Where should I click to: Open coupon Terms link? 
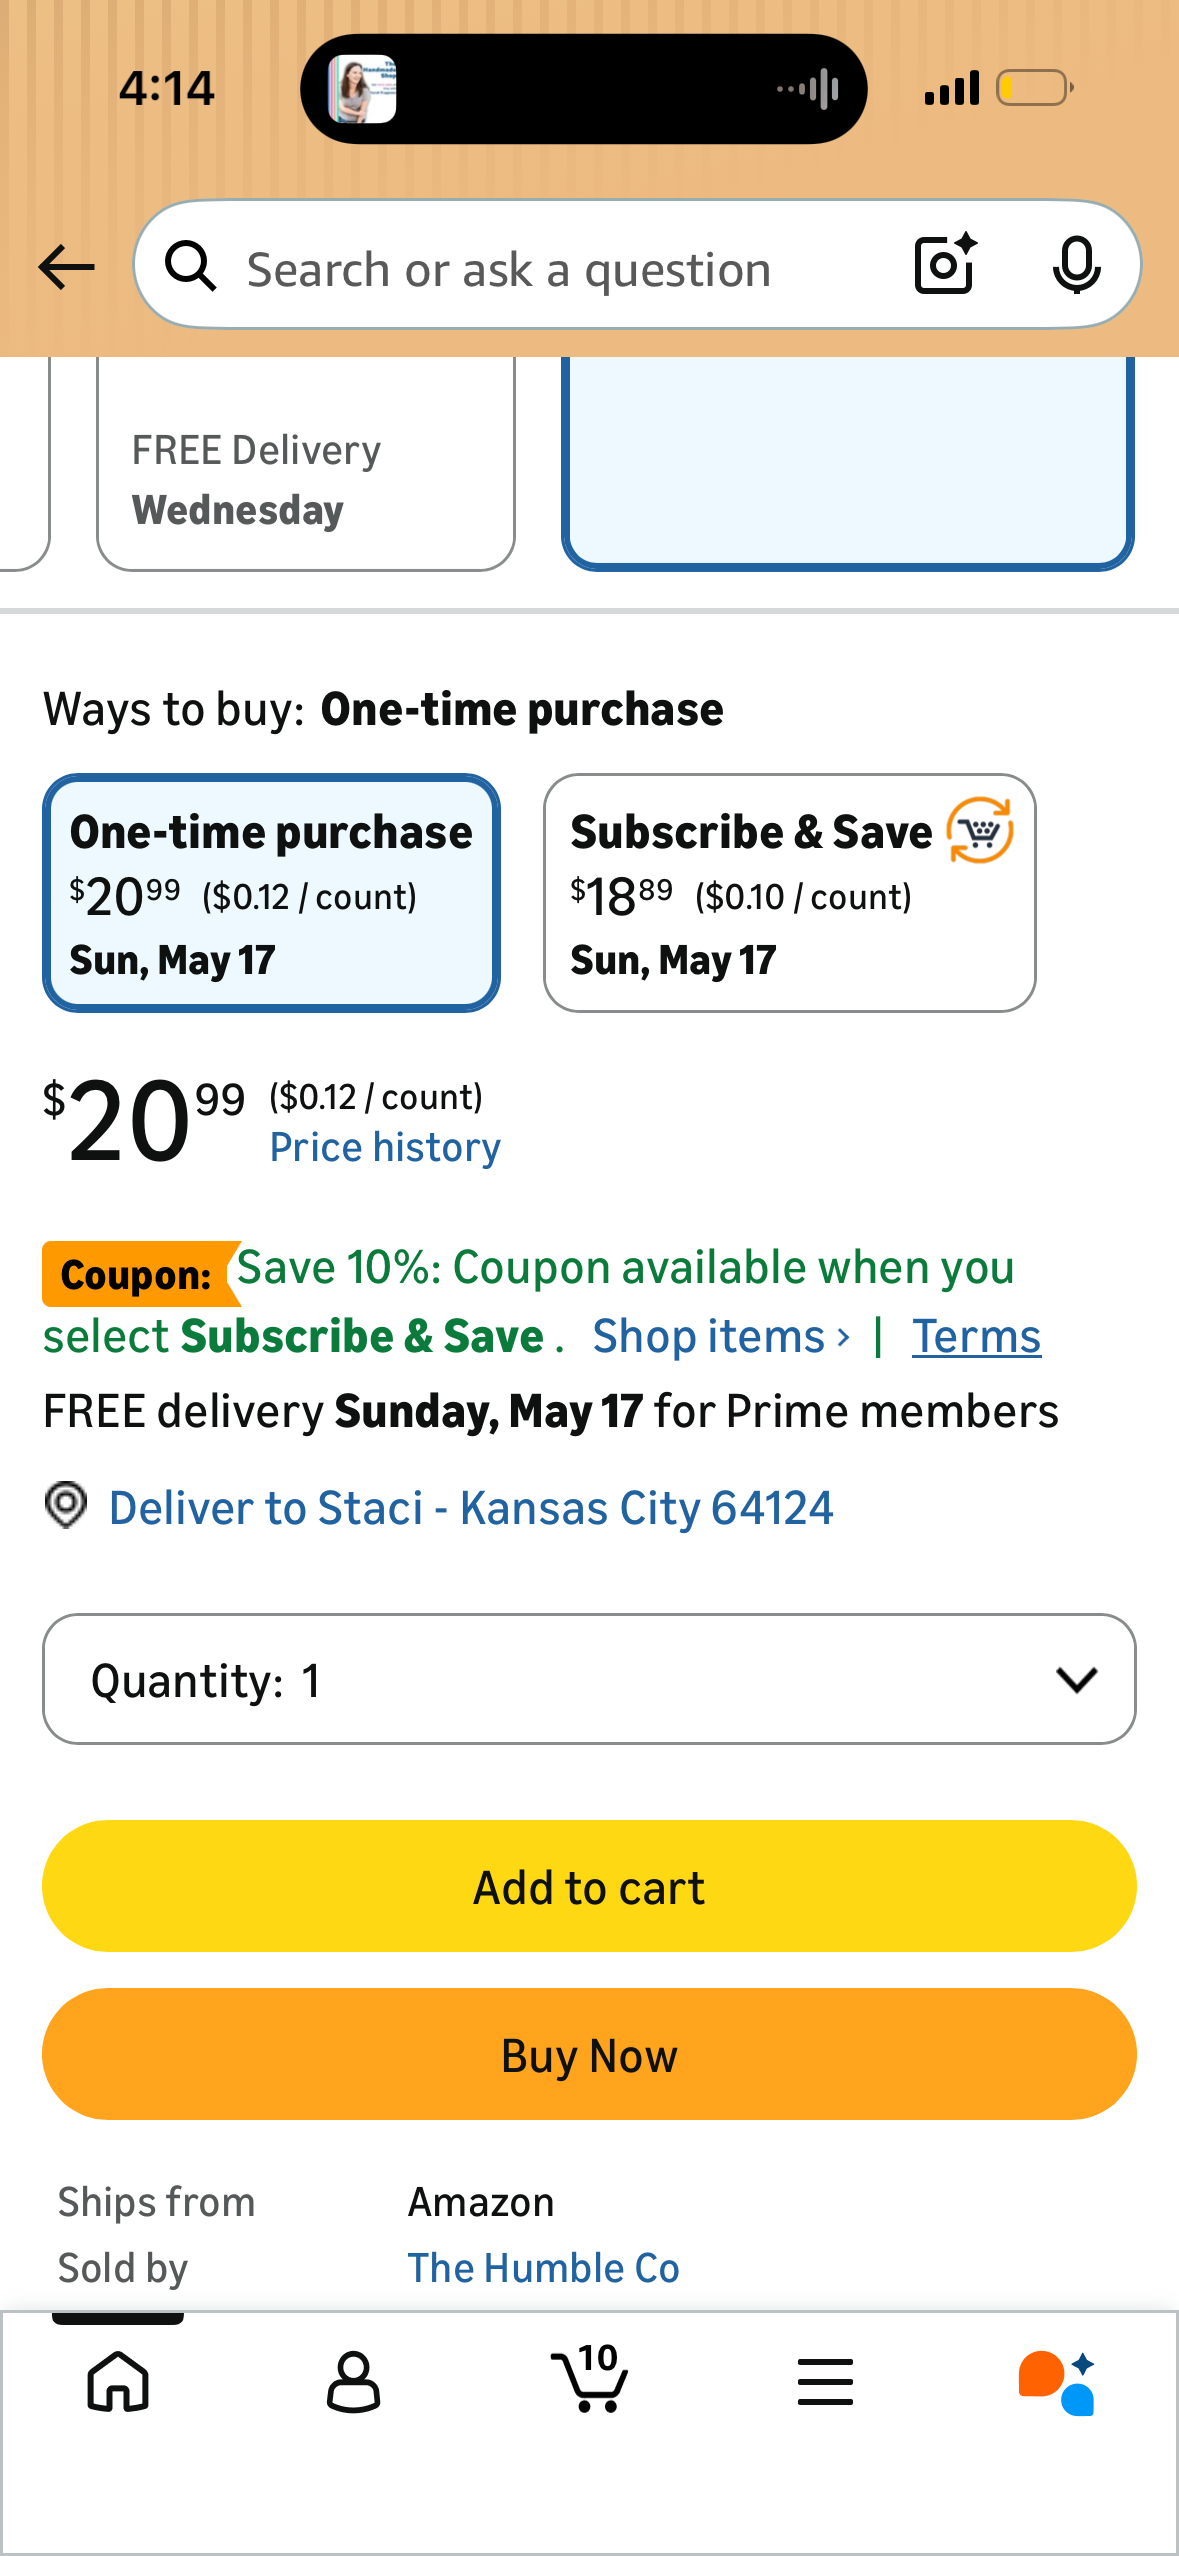point(976,1337)
